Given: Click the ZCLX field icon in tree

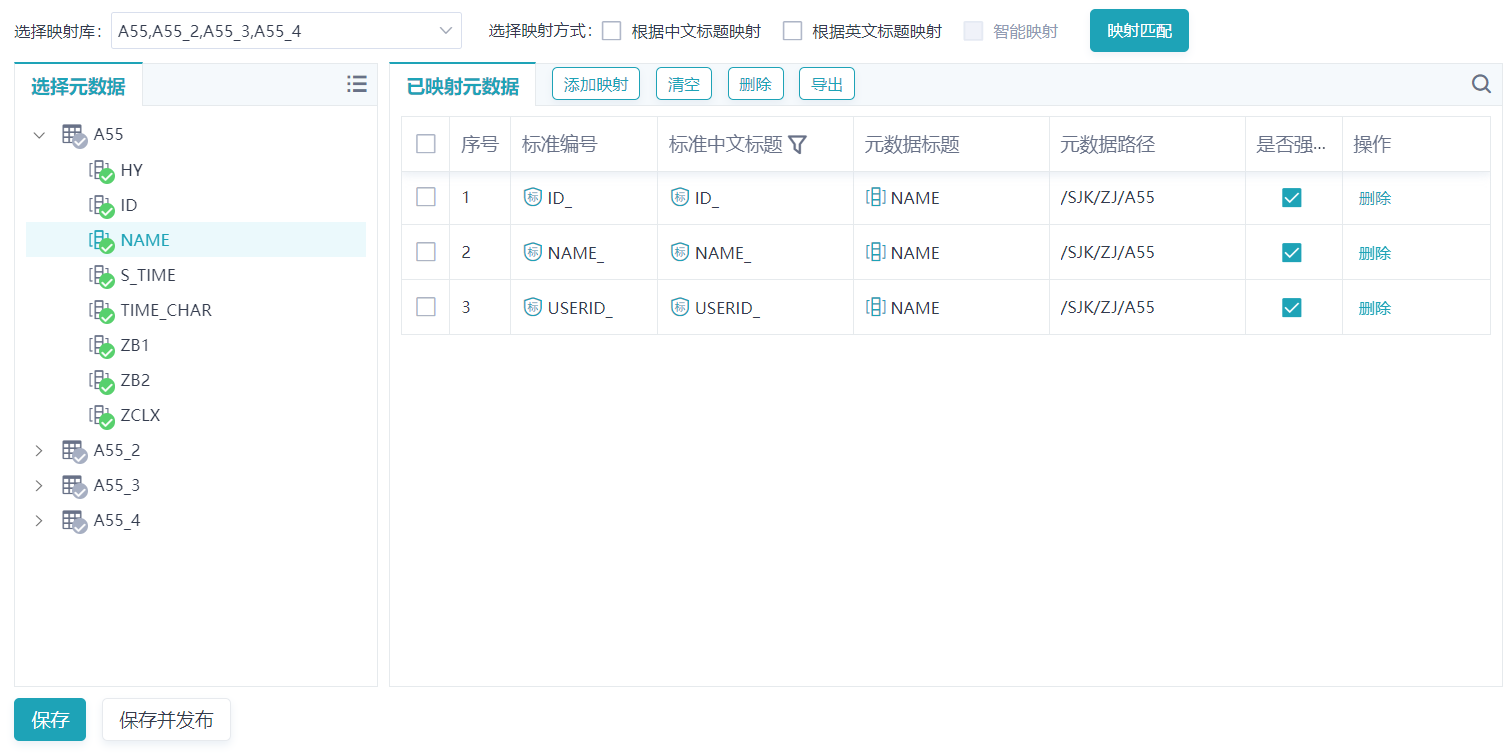Looking at the screenshot, I should click(x=99, y=416).
